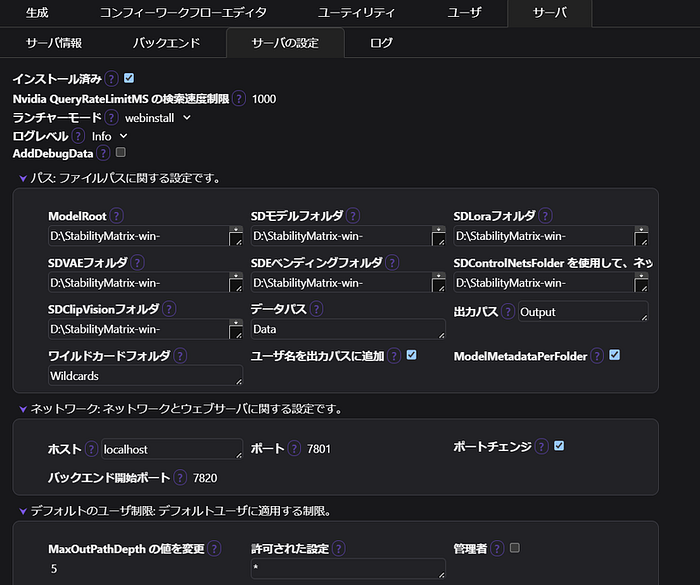Switch to the 生成 tab
This screenshot has height=585, width=700.
pyautogui.click(x=37, y=13)
